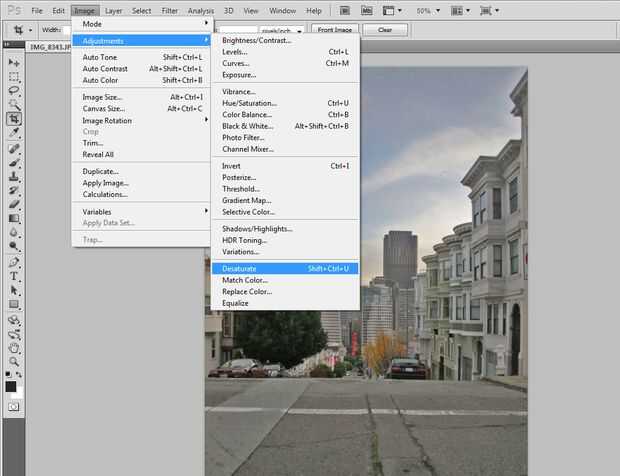Image resolution: width=620 pixels, height=476 pixels.
Task: Toggle Quick Mask mode
Action: [x=14, y=407]
